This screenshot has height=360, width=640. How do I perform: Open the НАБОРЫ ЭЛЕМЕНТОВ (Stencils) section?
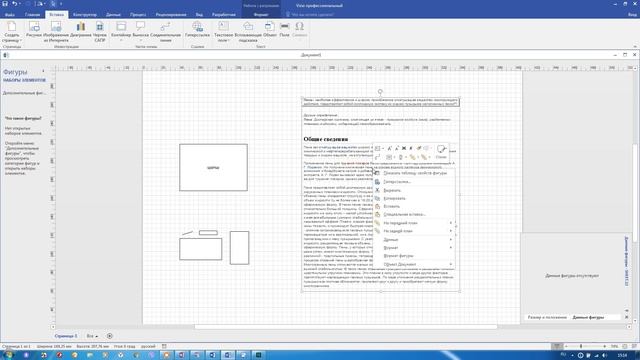(24, 80)
